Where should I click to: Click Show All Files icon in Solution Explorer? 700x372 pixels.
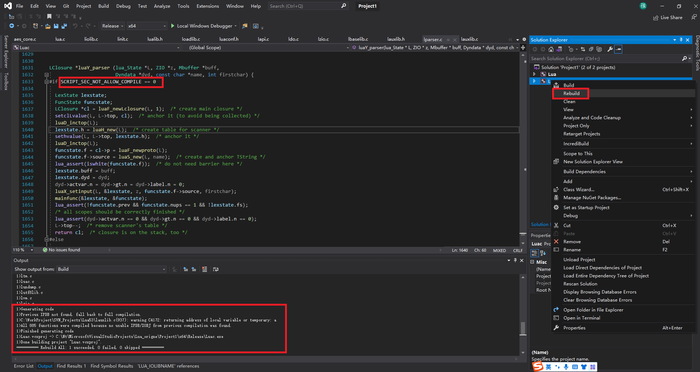pyautogui.click(x=599, y=50)
